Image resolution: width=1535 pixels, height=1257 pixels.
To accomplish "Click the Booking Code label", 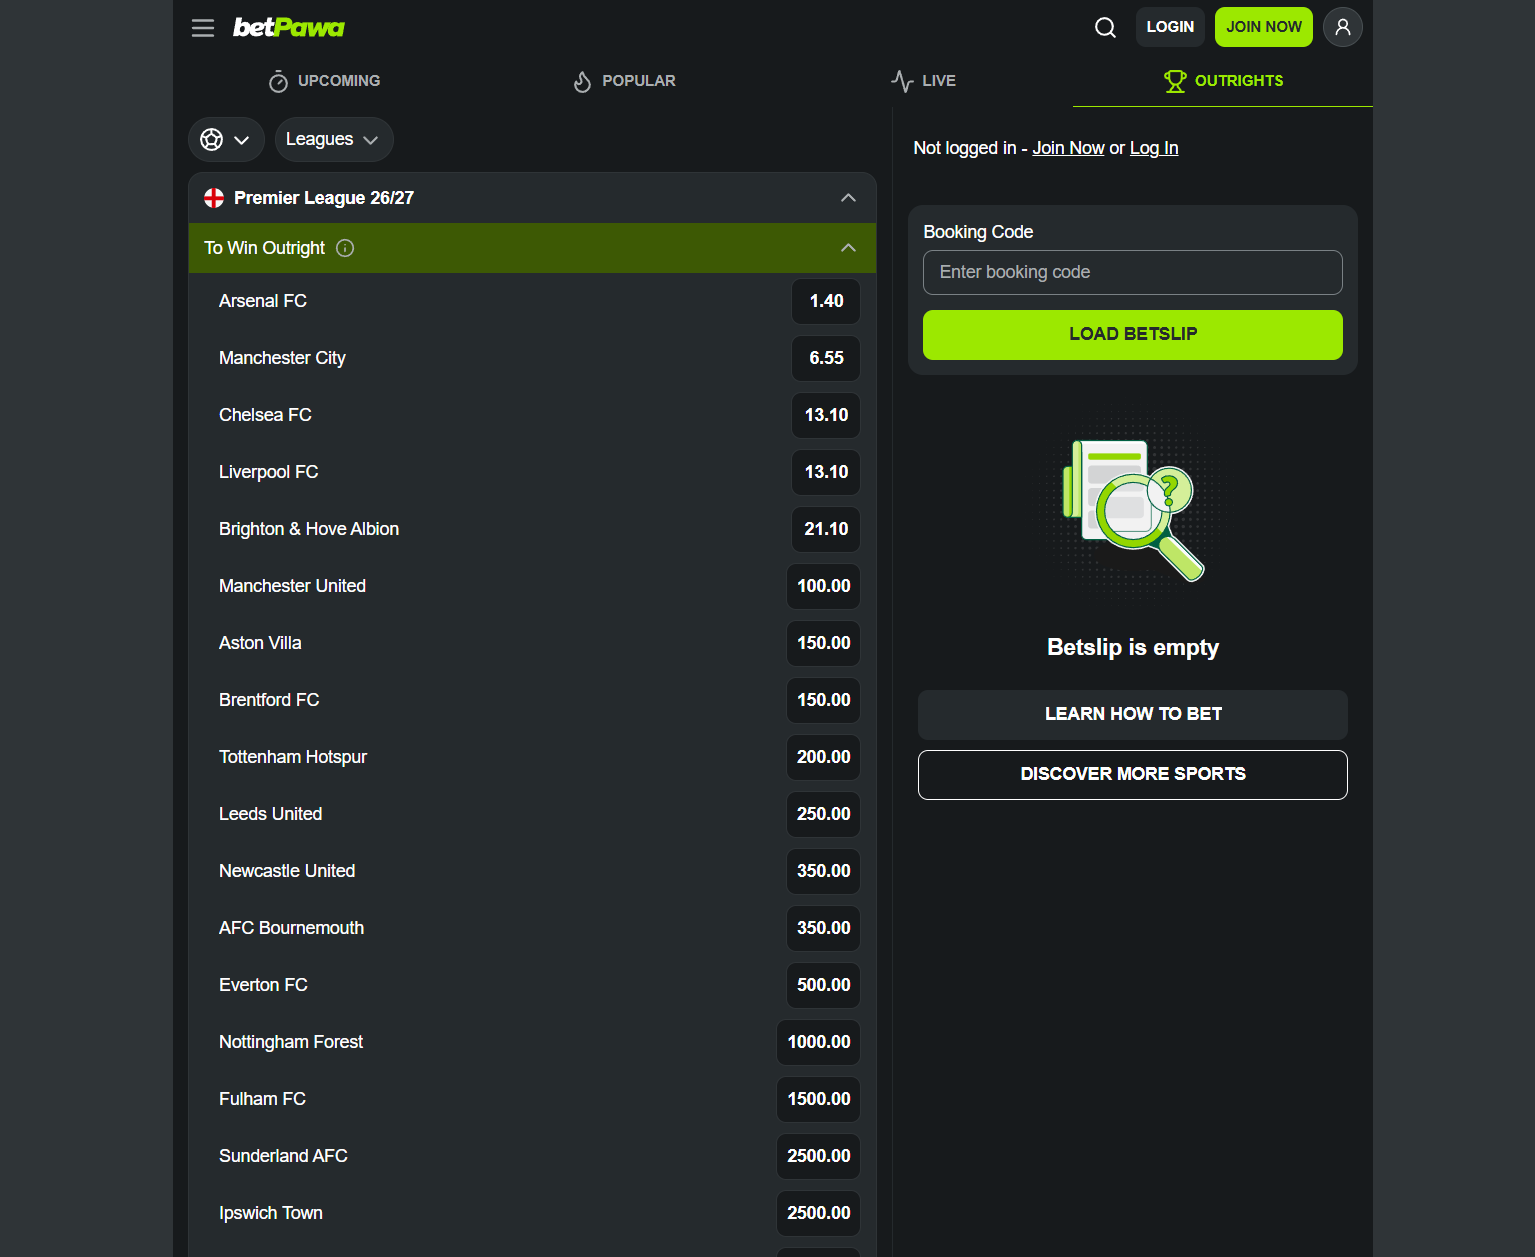I will click(978, 232).
